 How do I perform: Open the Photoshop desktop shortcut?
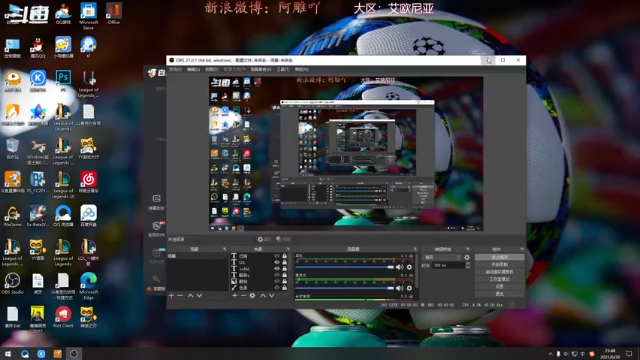pos(63,80)
